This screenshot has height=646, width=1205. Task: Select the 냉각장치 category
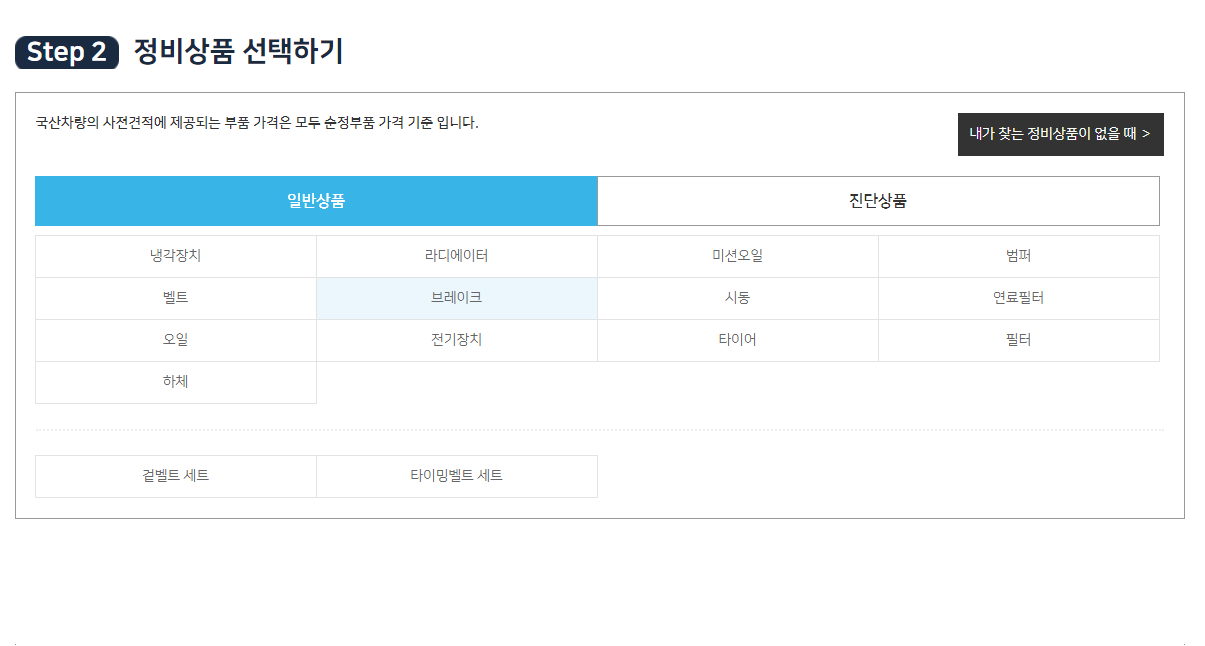[x=176, y=256]
